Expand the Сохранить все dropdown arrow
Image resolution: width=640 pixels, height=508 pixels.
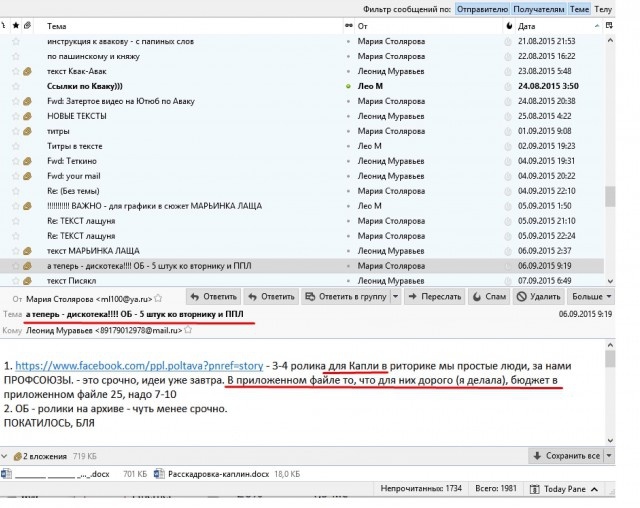pyautogui.click(x=609, y=455)
